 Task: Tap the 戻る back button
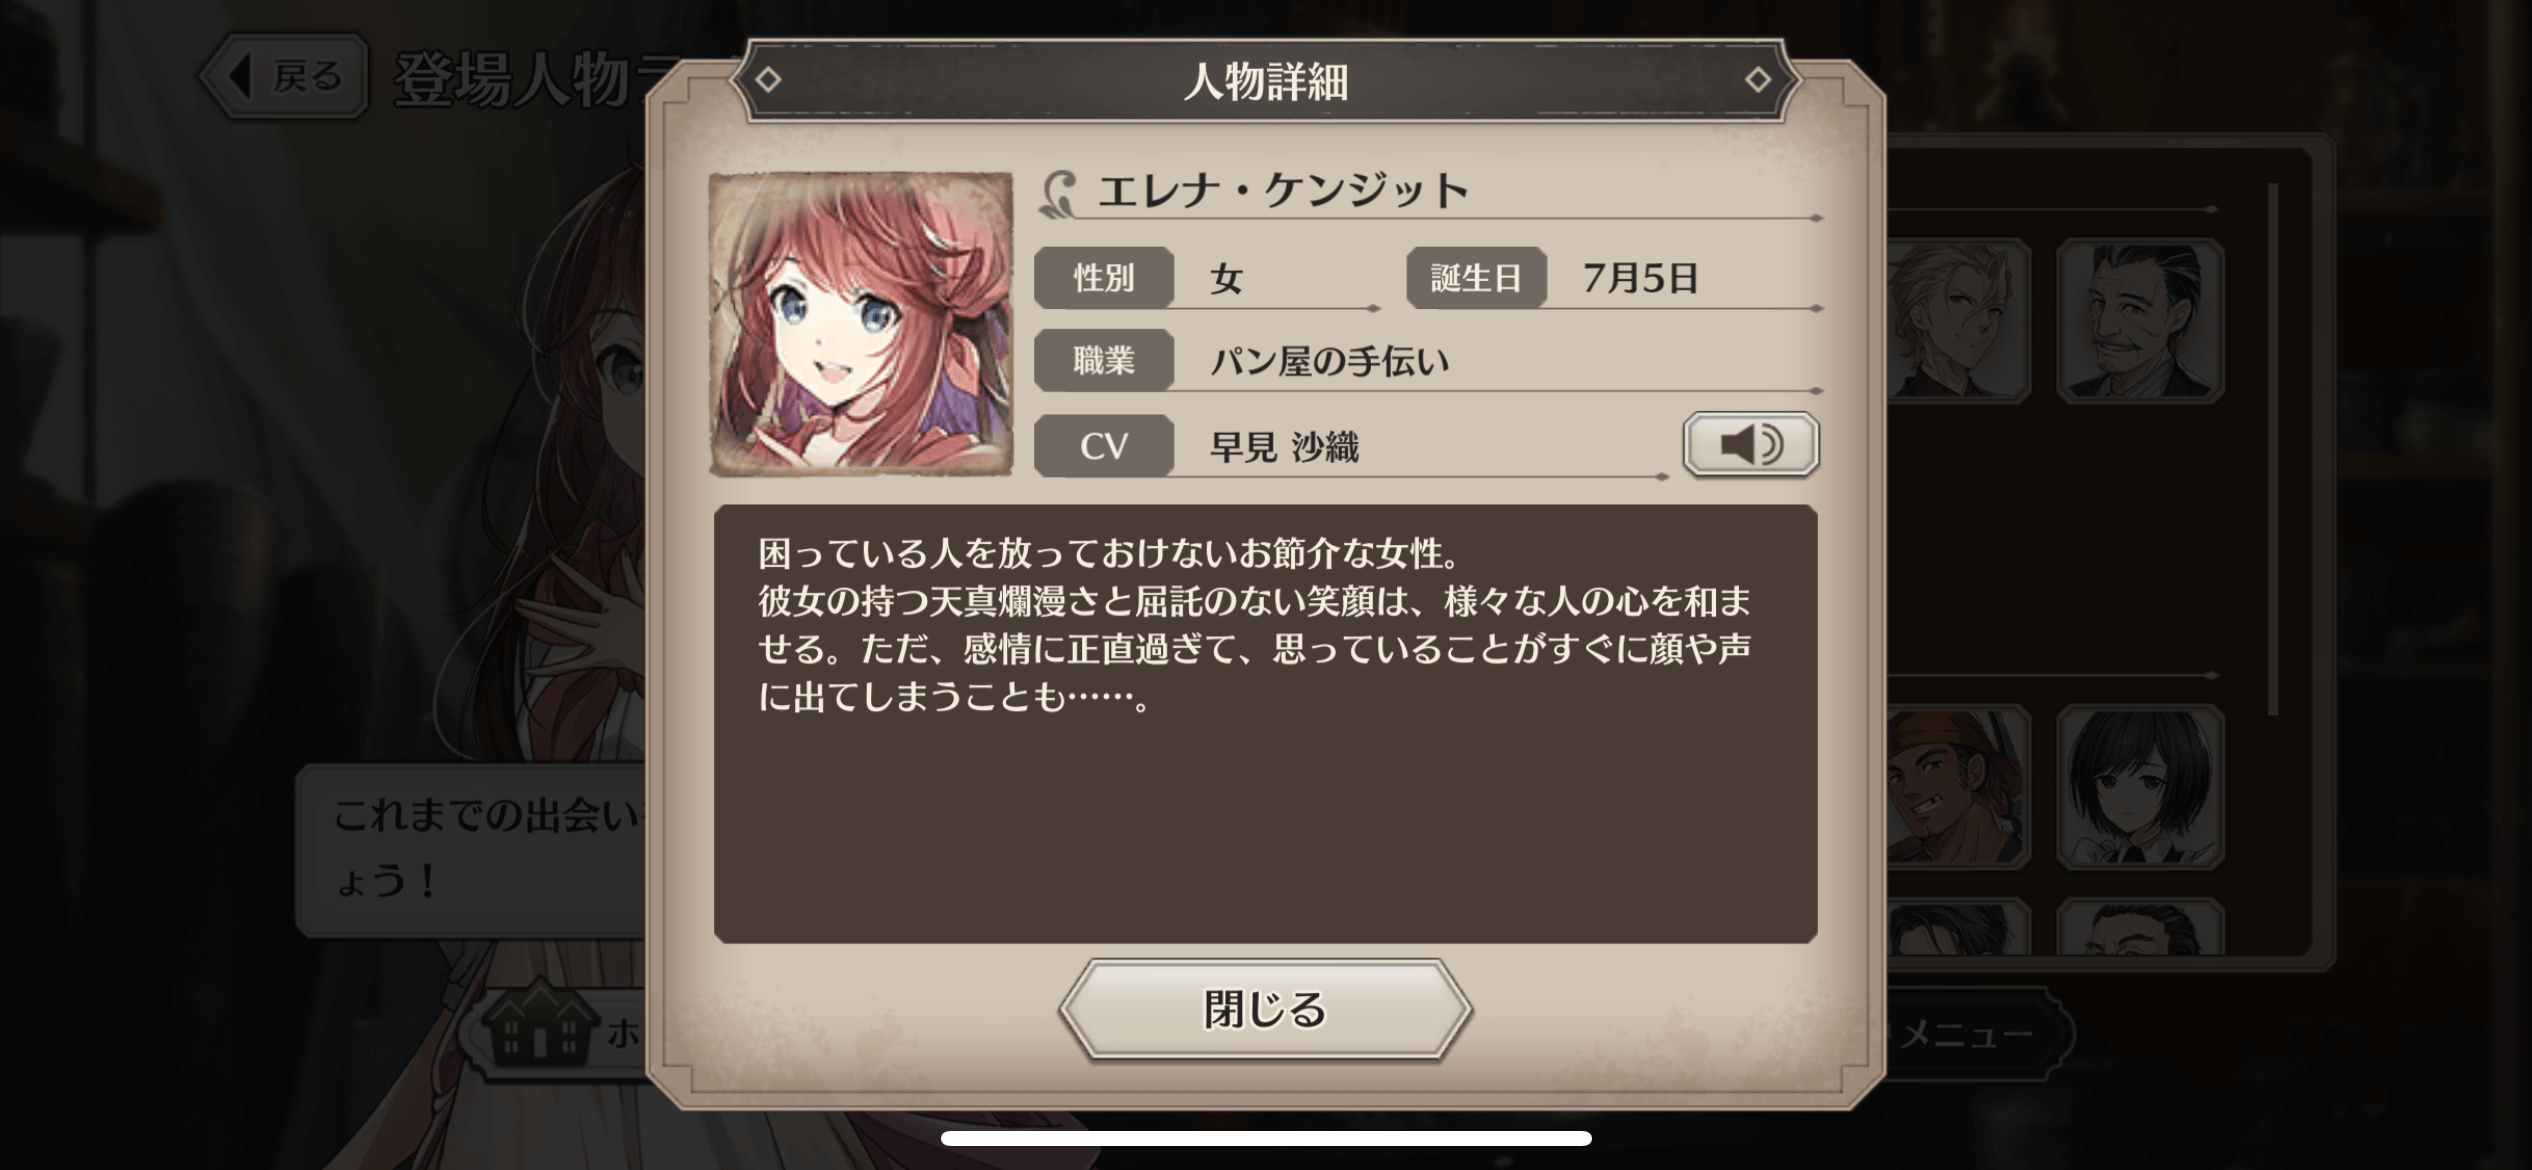[284, 76]
